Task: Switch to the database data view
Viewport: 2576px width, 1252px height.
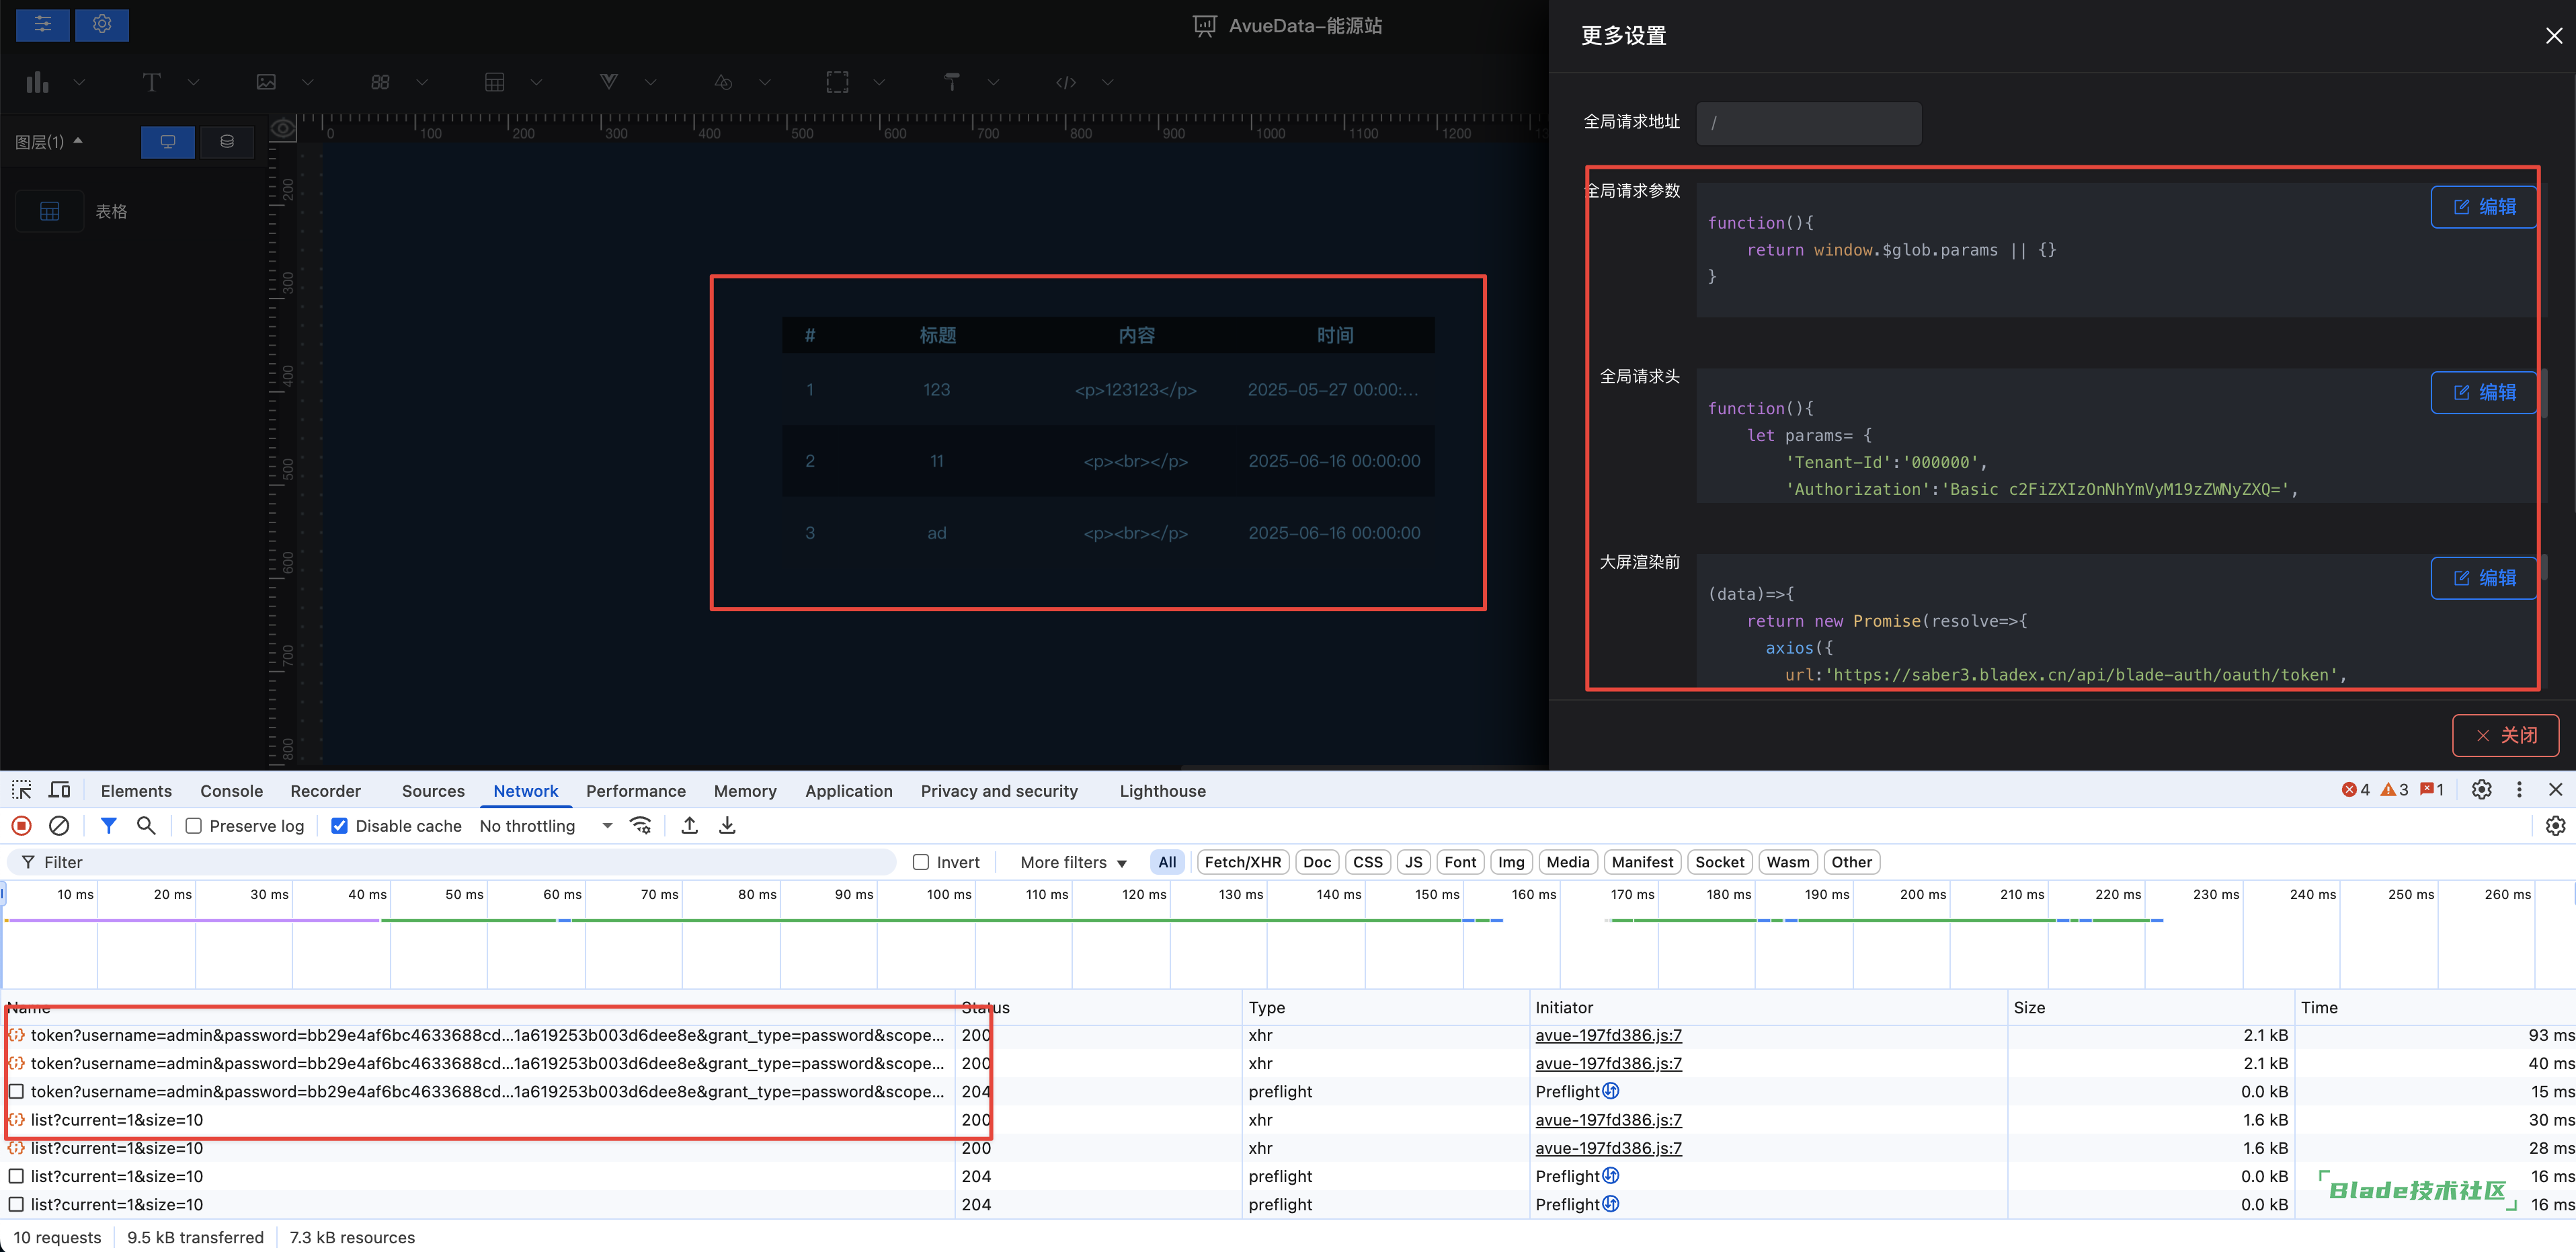Action: pyautogui.click(x=227, y=142)
